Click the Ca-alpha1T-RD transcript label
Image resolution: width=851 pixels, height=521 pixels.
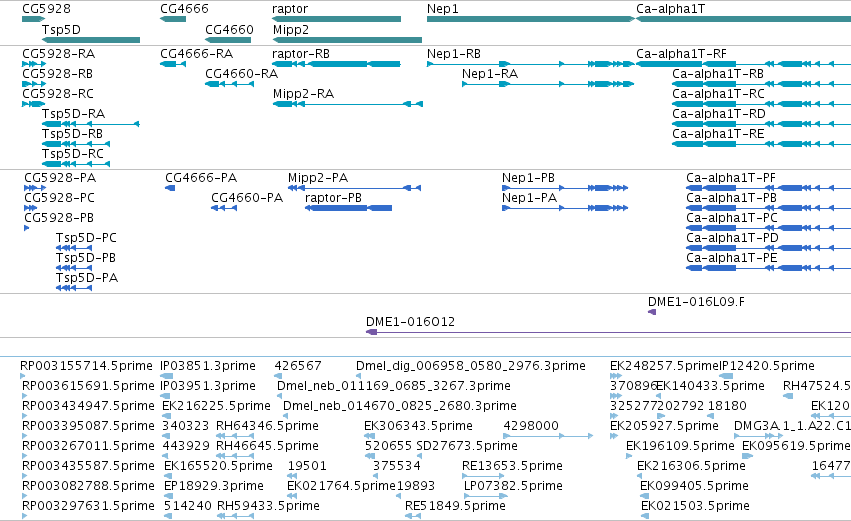tap(719, 113)
